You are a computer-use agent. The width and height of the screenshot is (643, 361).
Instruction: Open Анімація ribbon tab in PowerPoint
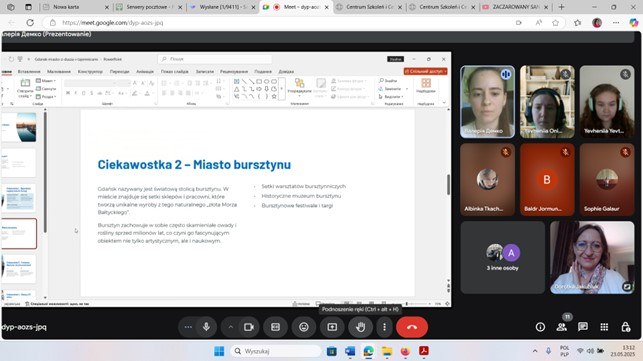[145, 71]
